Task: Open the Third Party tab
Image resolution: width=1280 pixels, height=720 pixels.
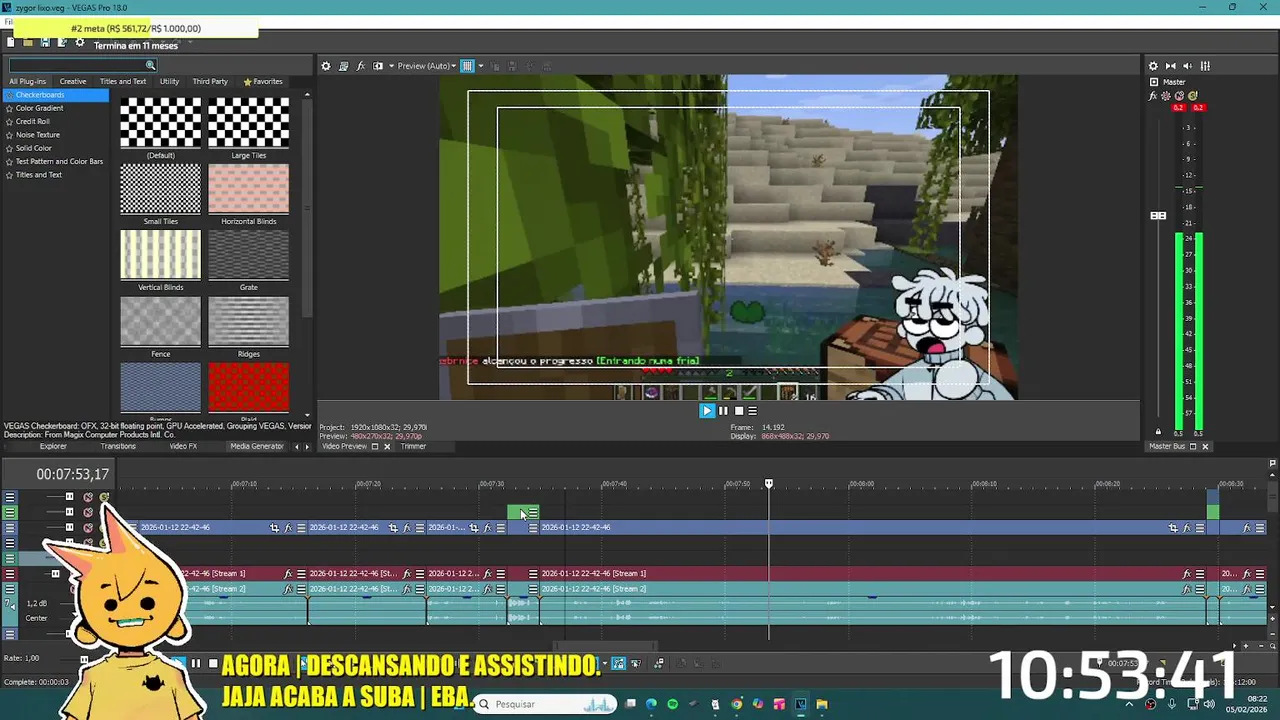Action: pyautogui.click(x=210, y=81)
